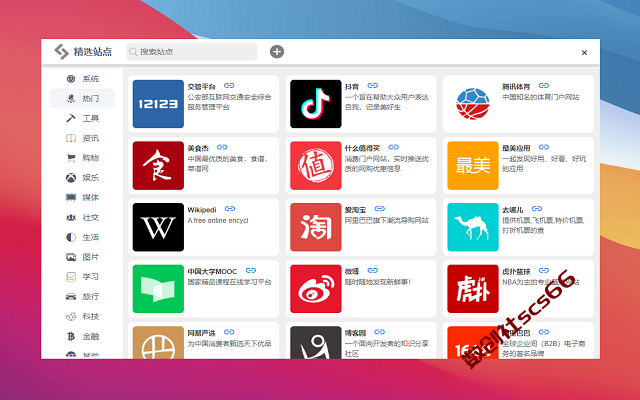Viewport: 640px width, 400px height.
Task: Click the link icon beside 微博
Action: click(373, 271)
